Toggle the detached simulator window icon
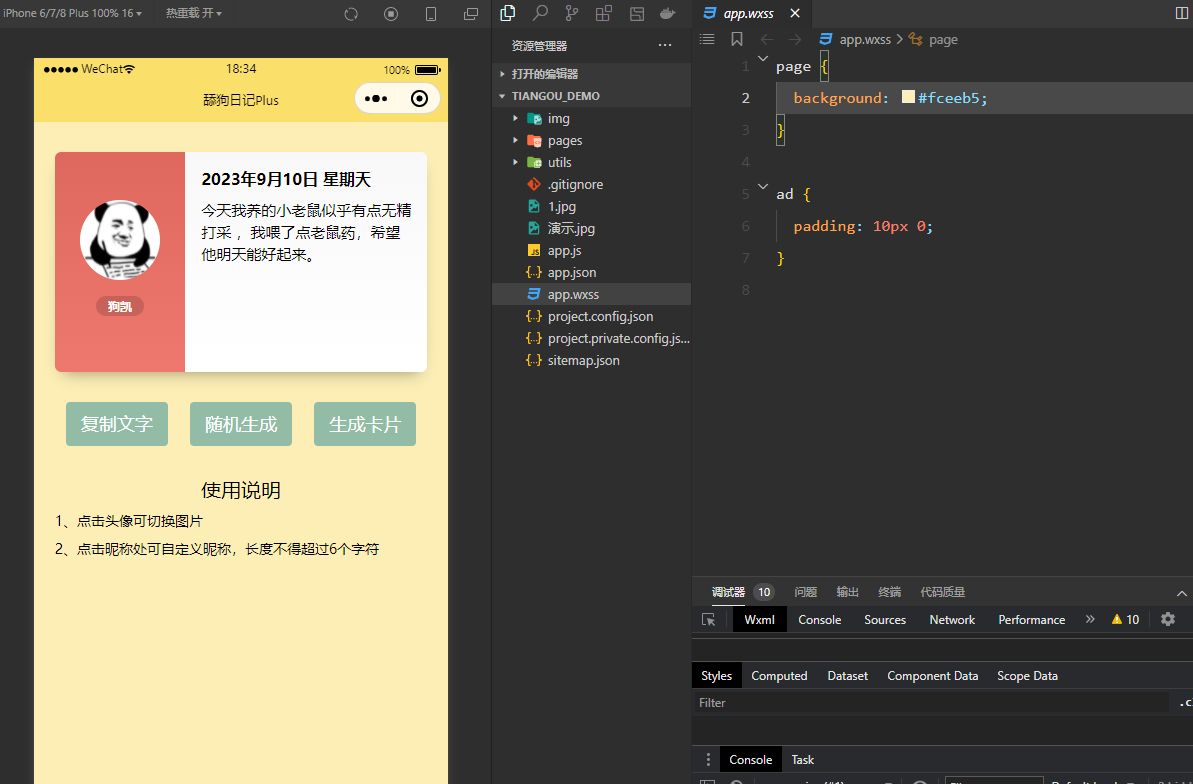1193x784 pixels. pyautogui.click(x=471, y=14)
